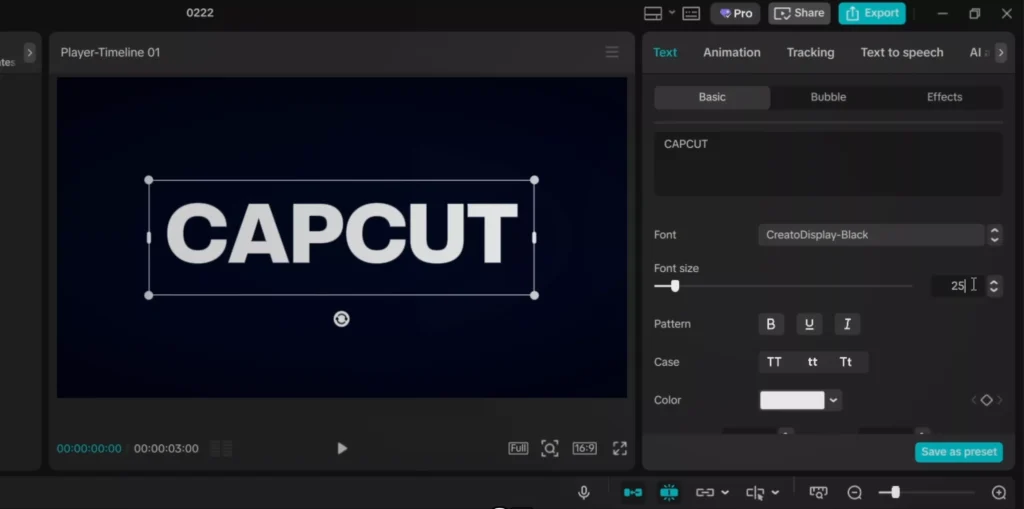Click the Pro membership button

pos(735,13)
